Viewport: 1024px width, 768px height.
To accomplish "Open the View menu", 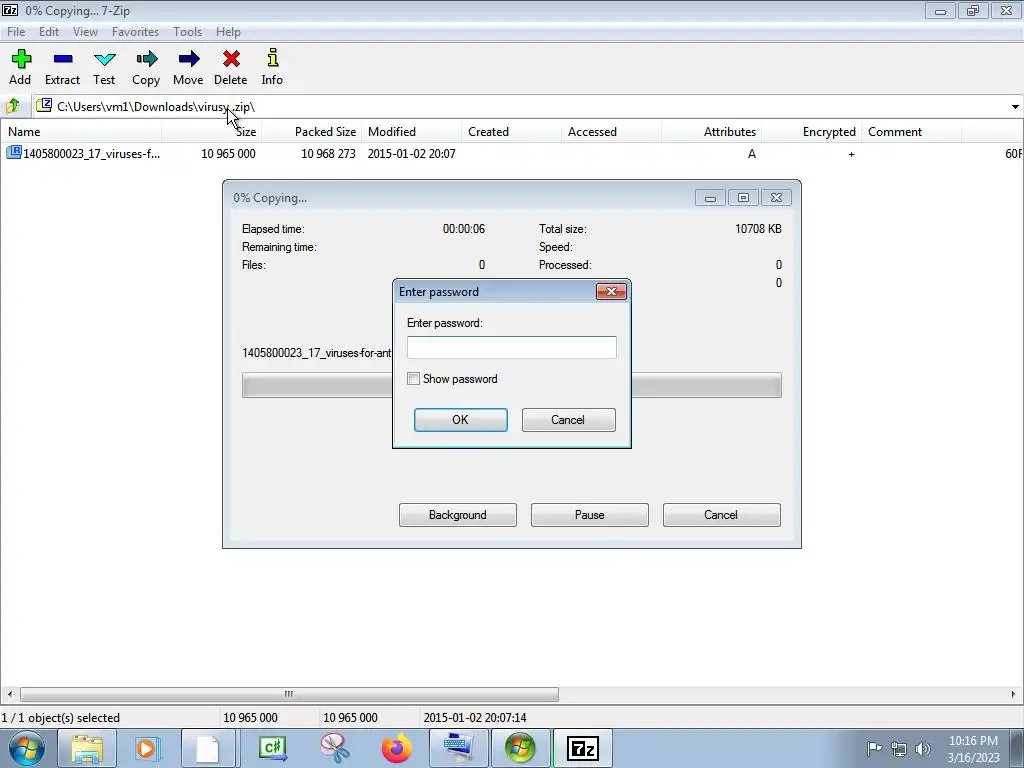I will (85, 31).
